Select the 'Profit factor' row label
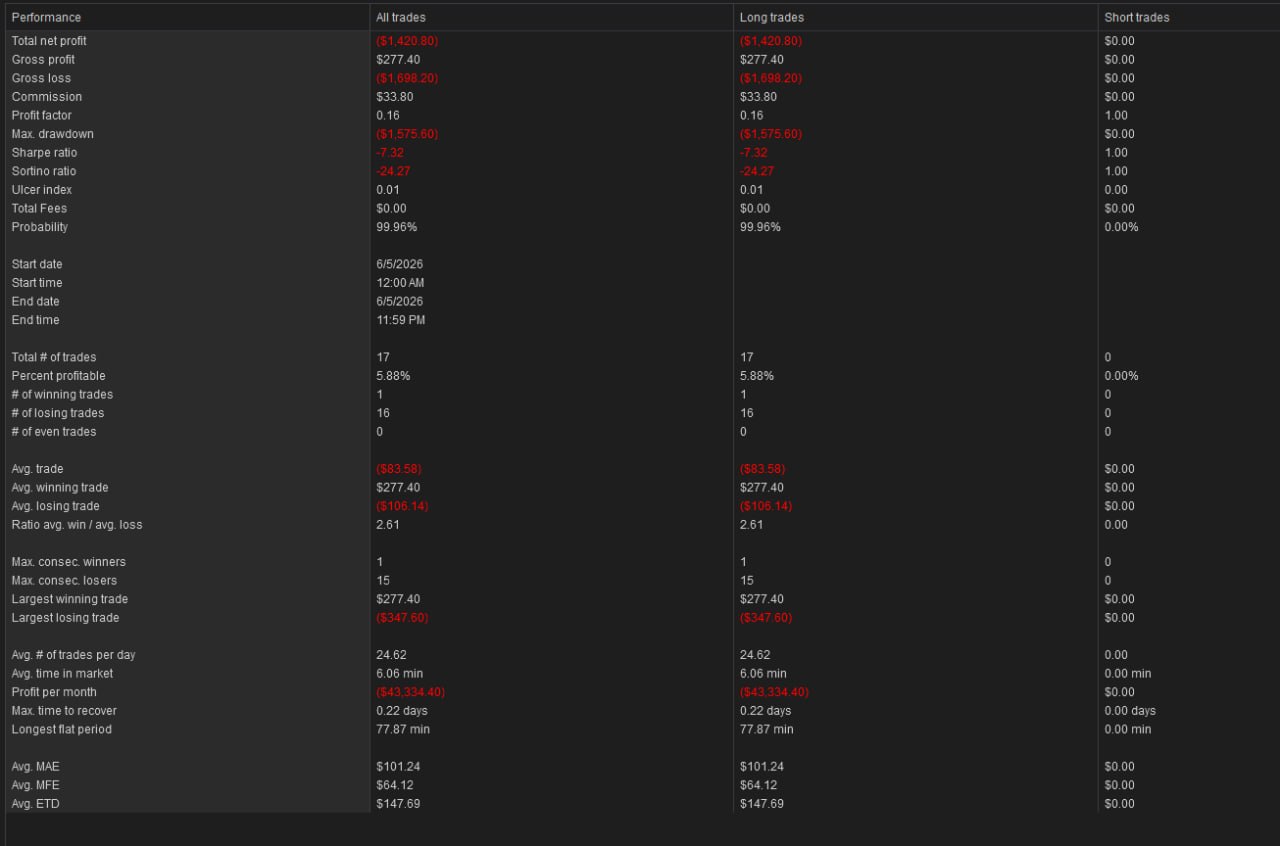Image resolution: width=1280 pixels, height=846 pixels. click(42, 116)
